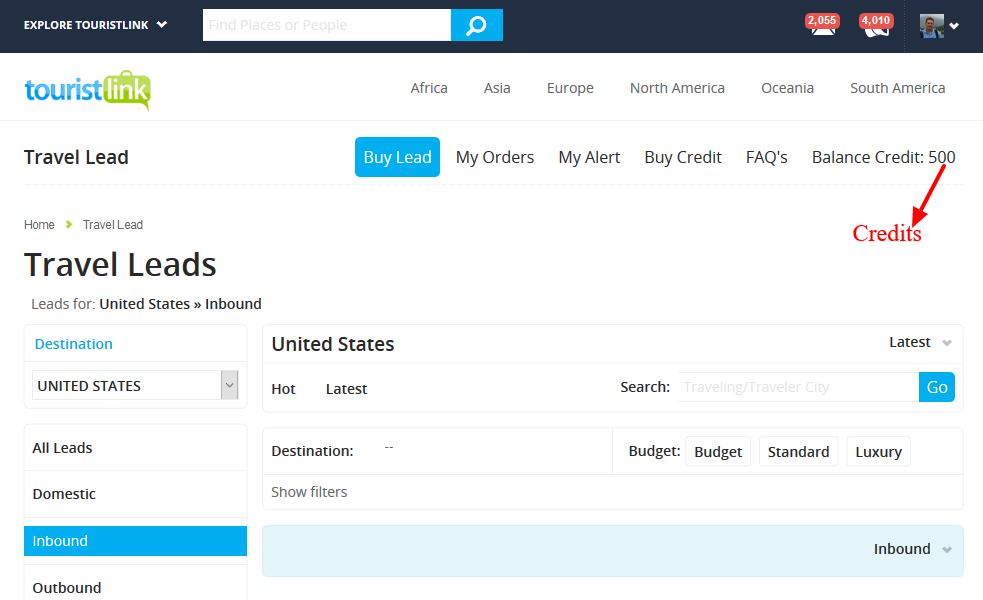Click the user profile avatar
Image resolution: width=983 pixels, height=600 pixels.
pos(932,26)
